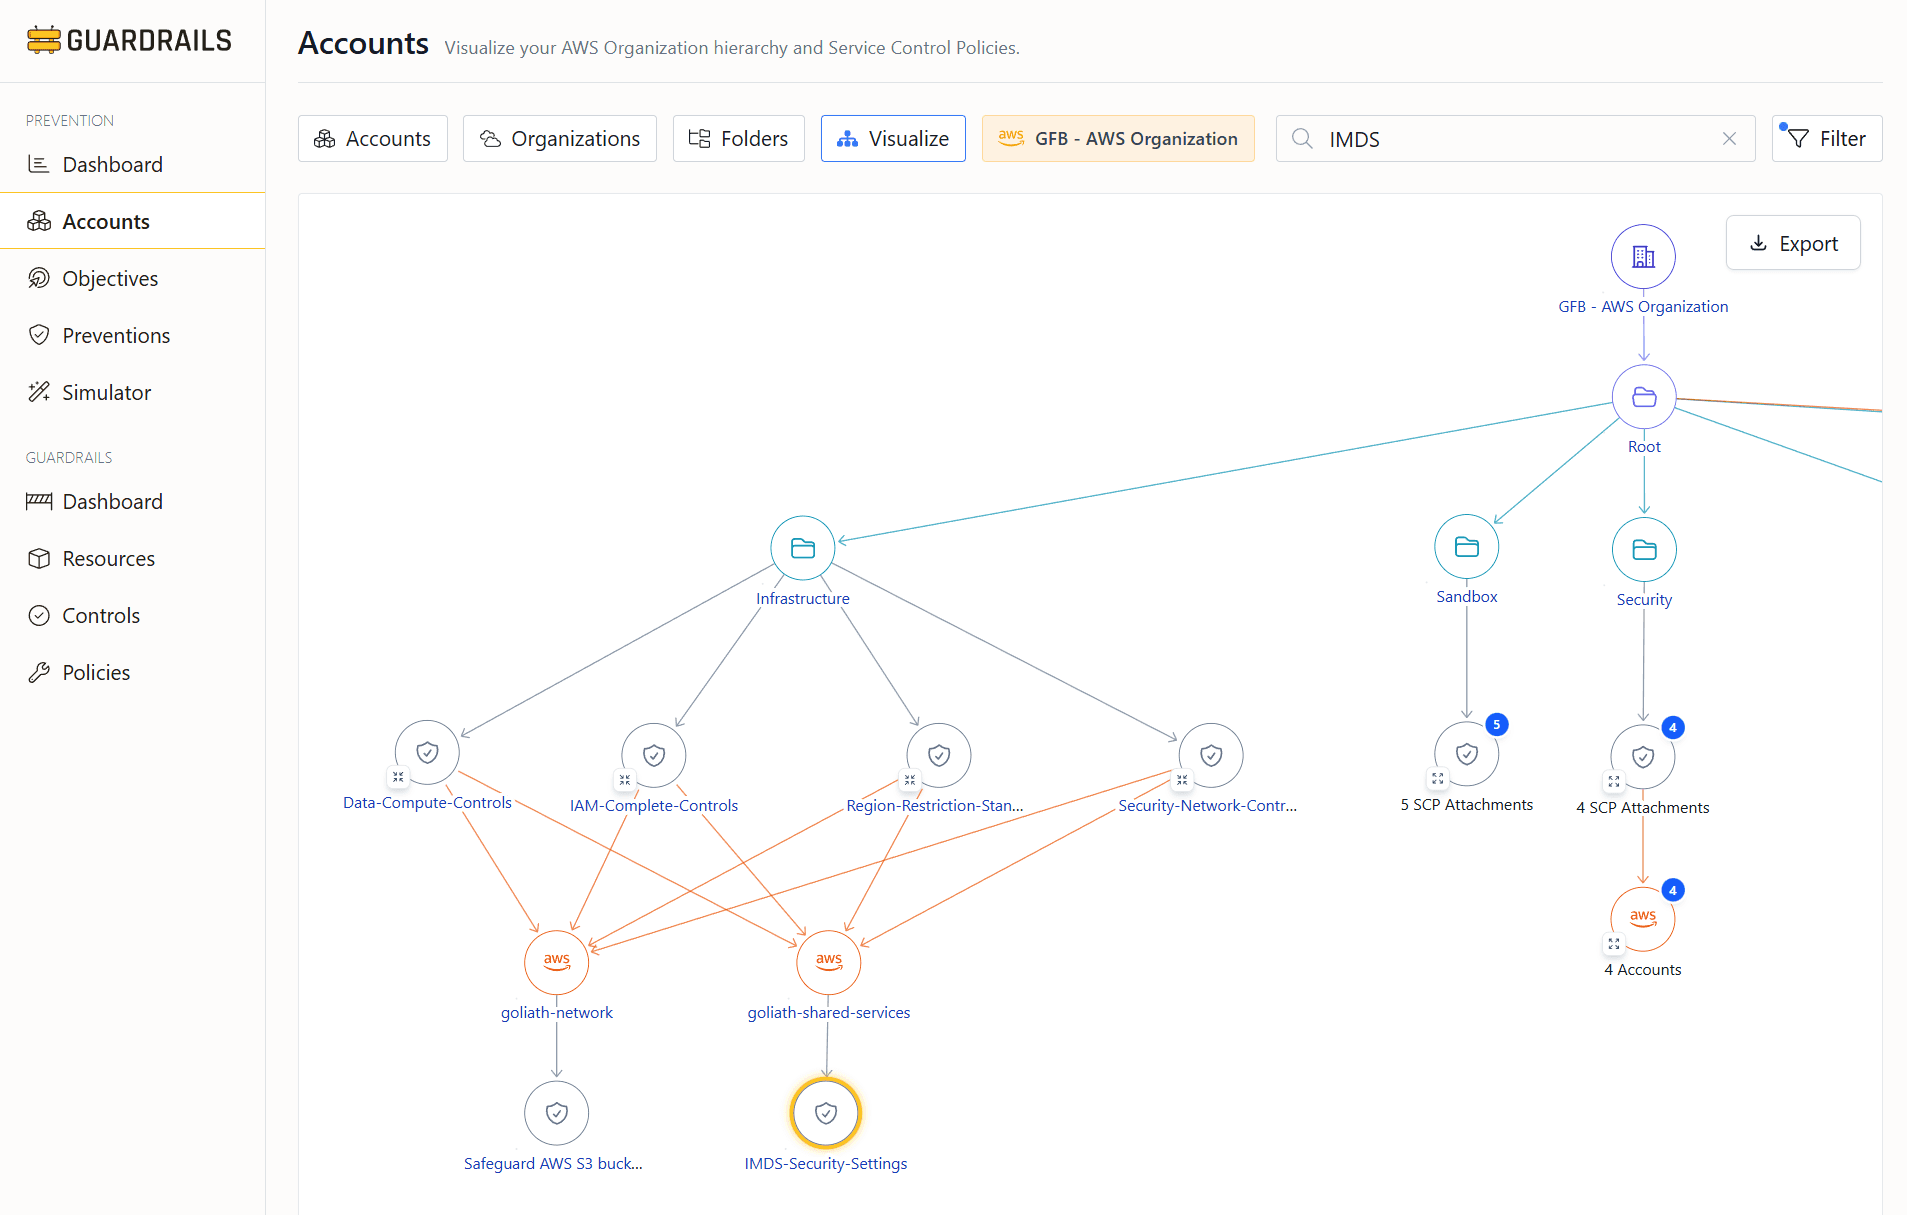This screenshot has width=1907, height=1215.
Task: Click the Security folder node icon
Action: [1644, 550]
